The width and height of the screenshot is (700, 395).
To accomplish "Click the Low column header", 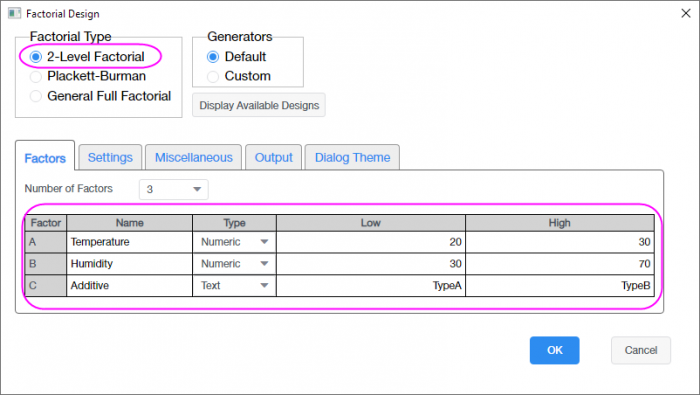I will click(371, 223).
